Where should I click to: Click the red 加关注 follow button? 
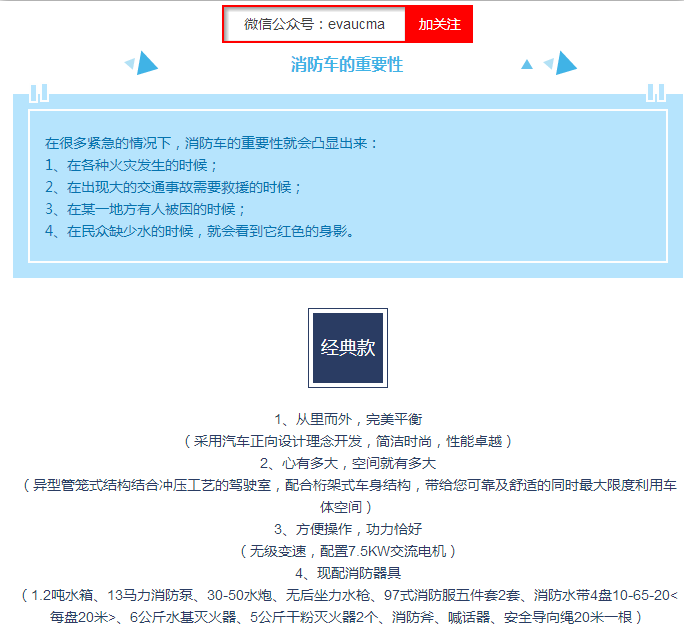(x=439, y=24)
